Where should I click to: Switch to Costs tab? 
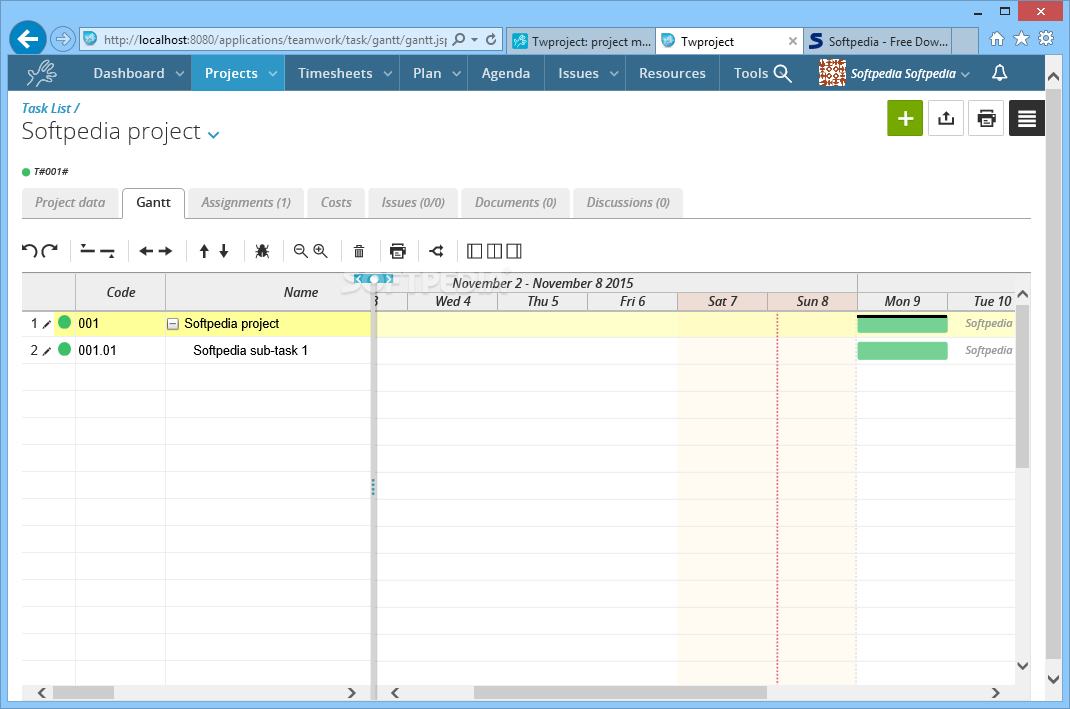[x=336, y=203]
